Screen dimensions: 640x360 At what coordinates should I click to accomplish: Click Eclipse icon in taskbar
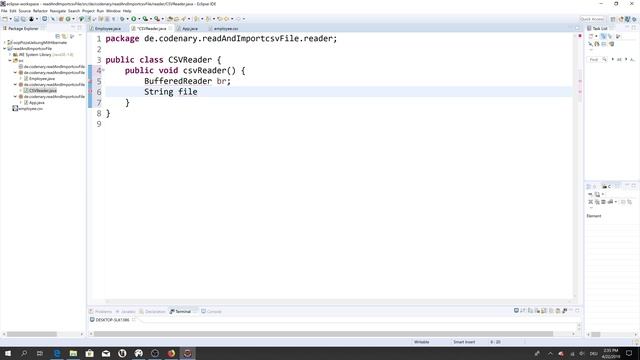point(187,353)
